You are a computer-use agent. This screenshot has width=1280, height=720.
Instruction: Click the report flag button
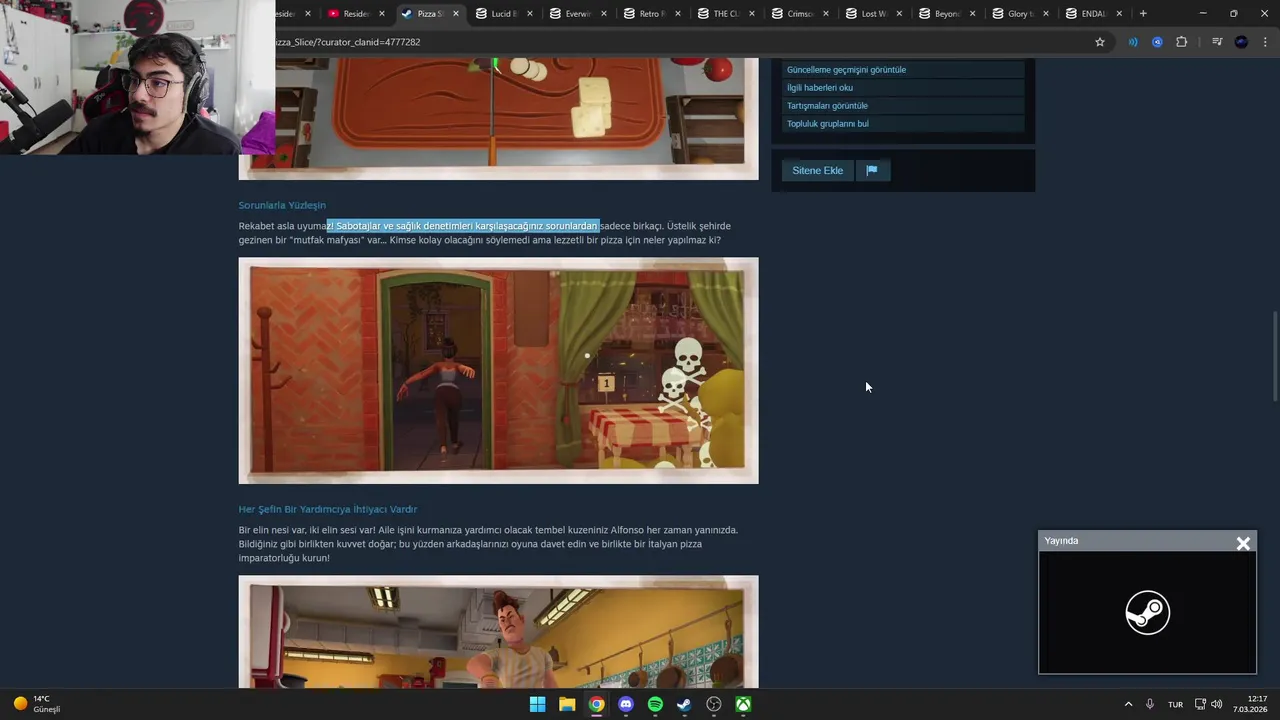pos(872,170)
